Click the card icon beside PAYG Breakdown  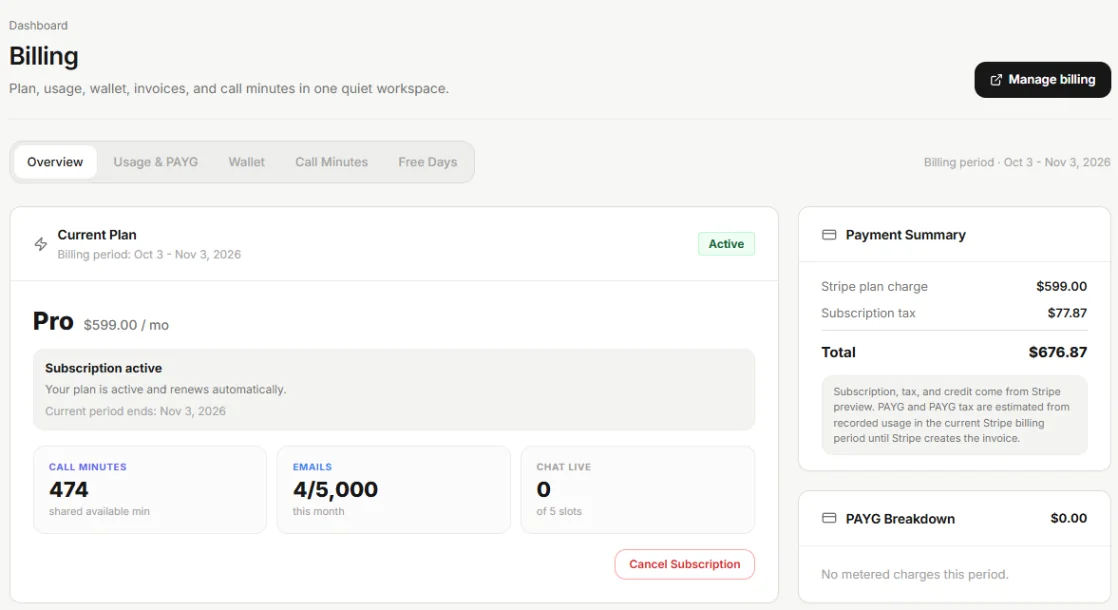coord(829,518)
